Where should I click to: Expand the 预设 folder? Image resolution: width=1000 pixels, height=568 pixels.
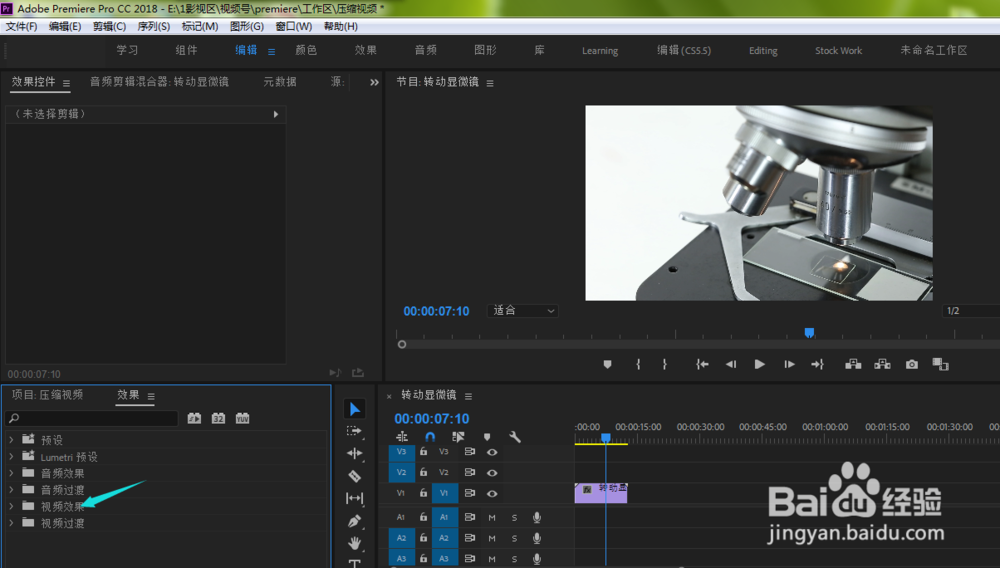pos(11,440)
